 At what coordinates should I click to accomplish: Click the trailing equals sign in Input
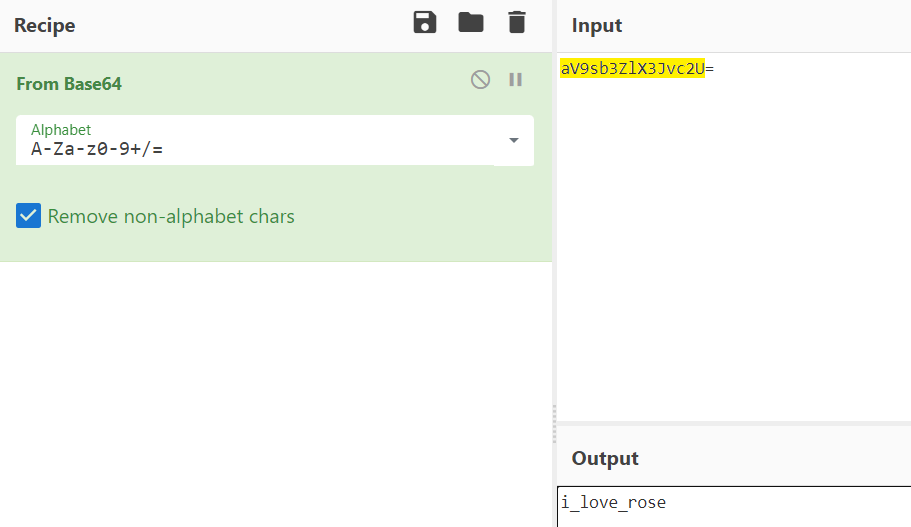point(710,69)
